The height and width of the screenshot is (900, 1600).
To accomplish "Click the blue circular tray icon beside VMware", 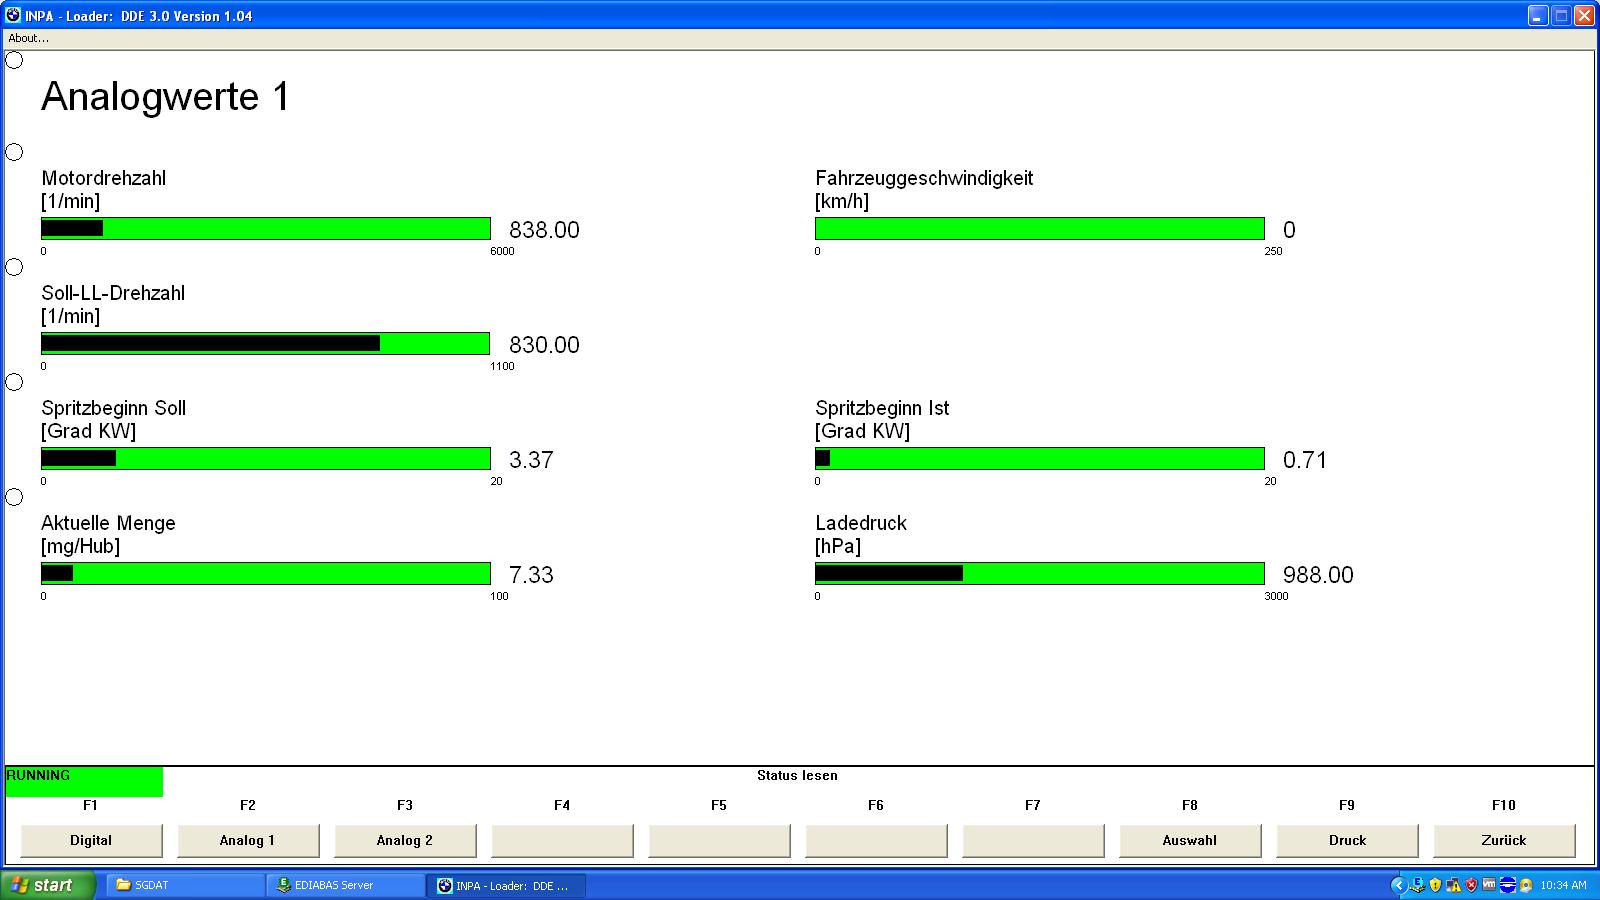I will (x=1508, y=885).
